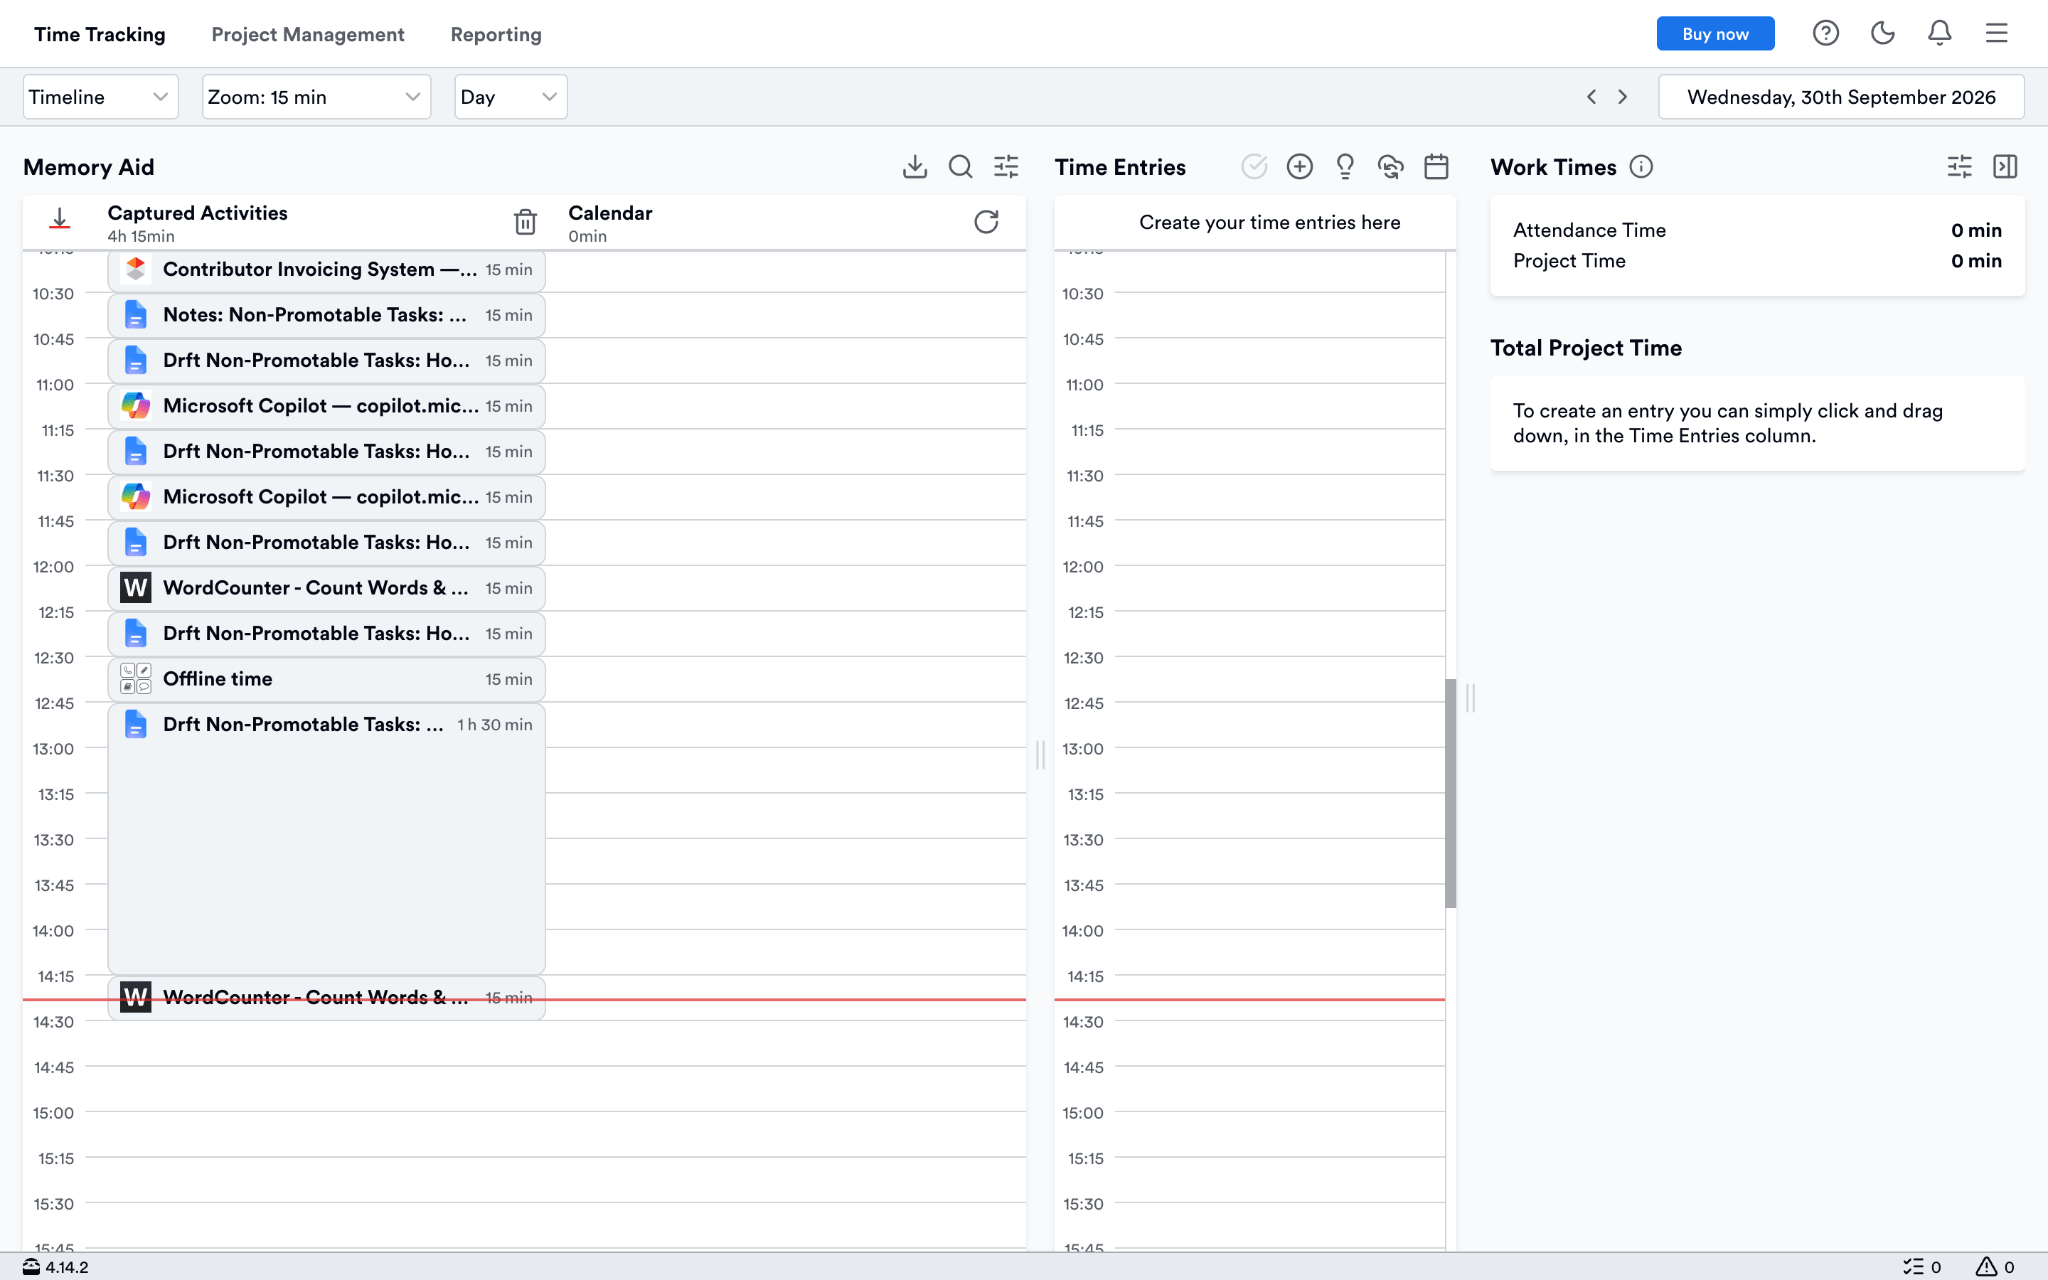Select WordCounter activity at 12:00
Screen dimensions: 2048x1280
[x=326, y=588]
